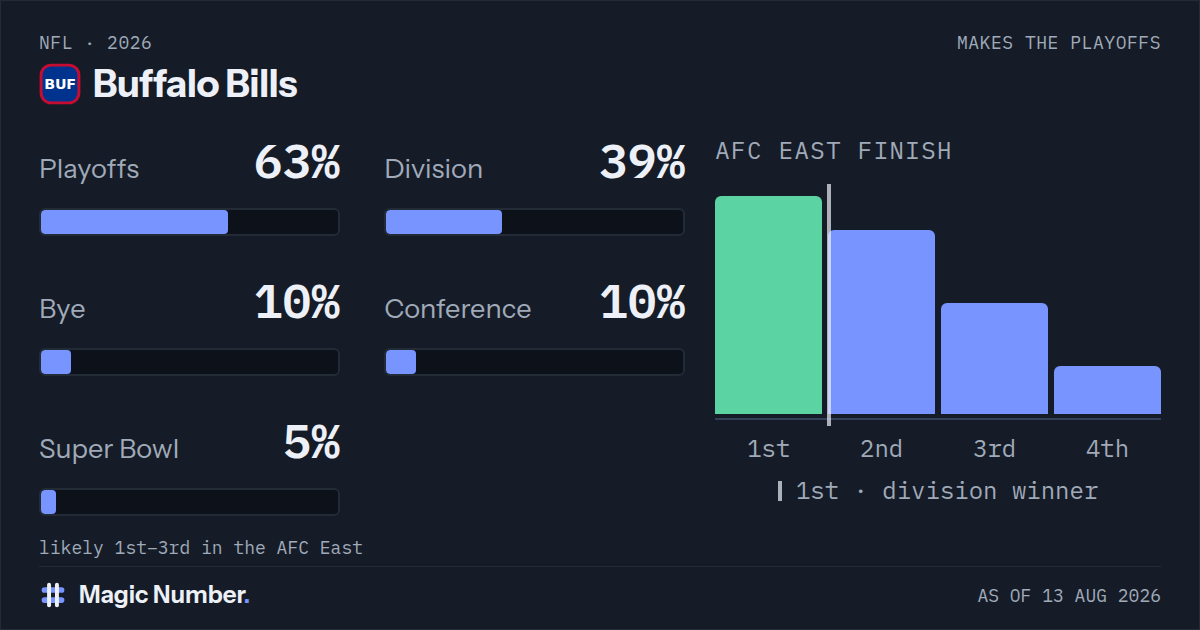Click the 1st axis label
The image size is (1200, 630).
pyautogui.click(x=768, y=449)
